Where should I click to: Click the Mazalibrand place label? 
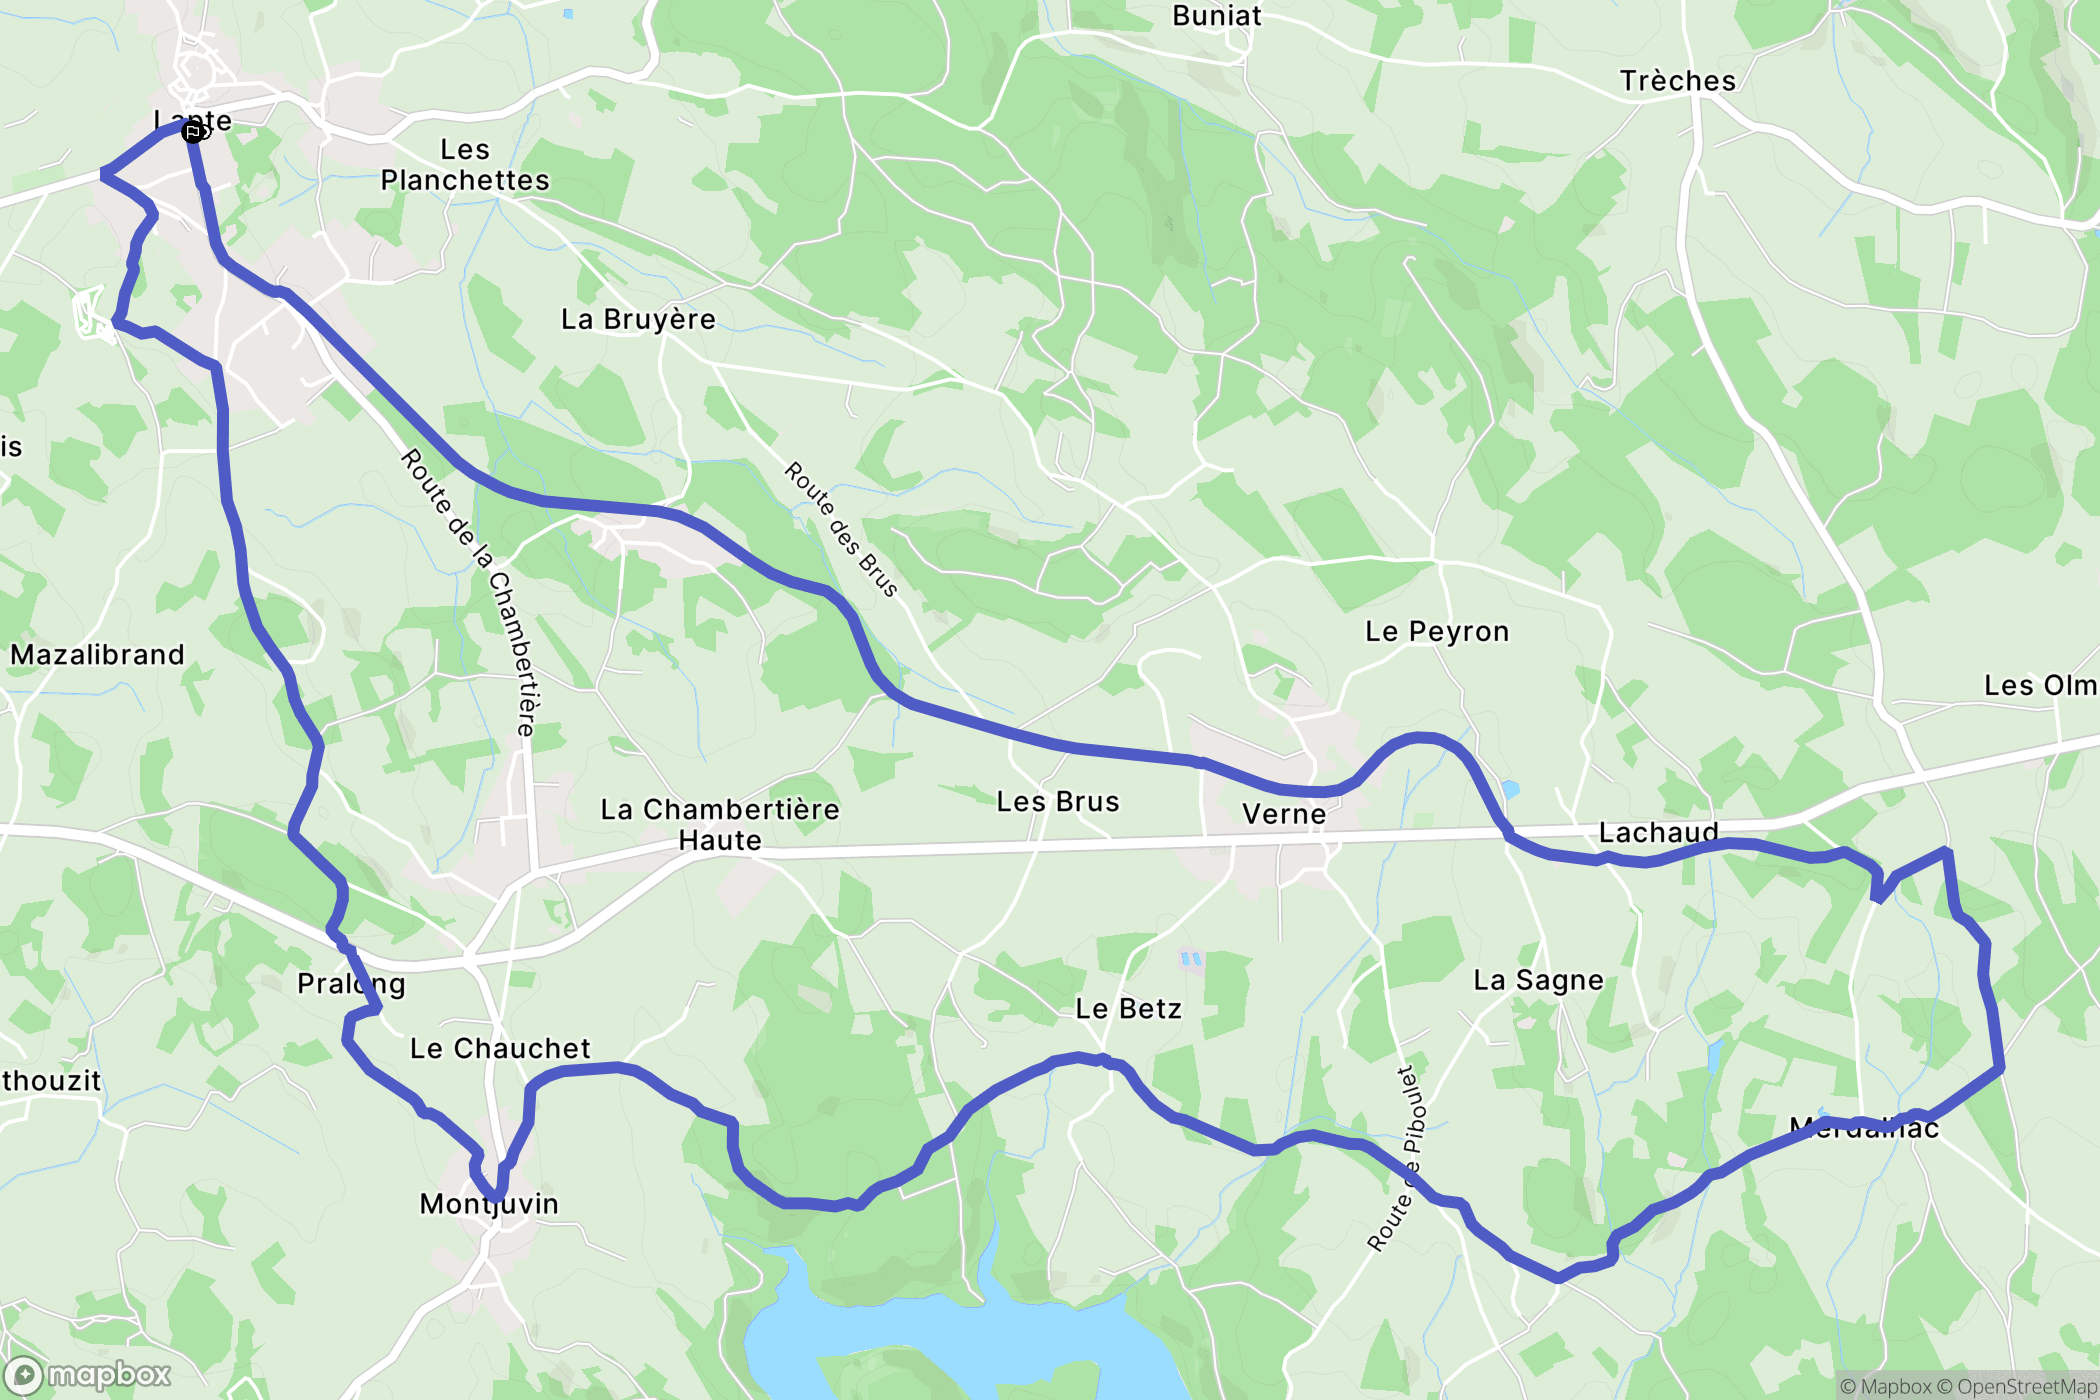point(98,655)
